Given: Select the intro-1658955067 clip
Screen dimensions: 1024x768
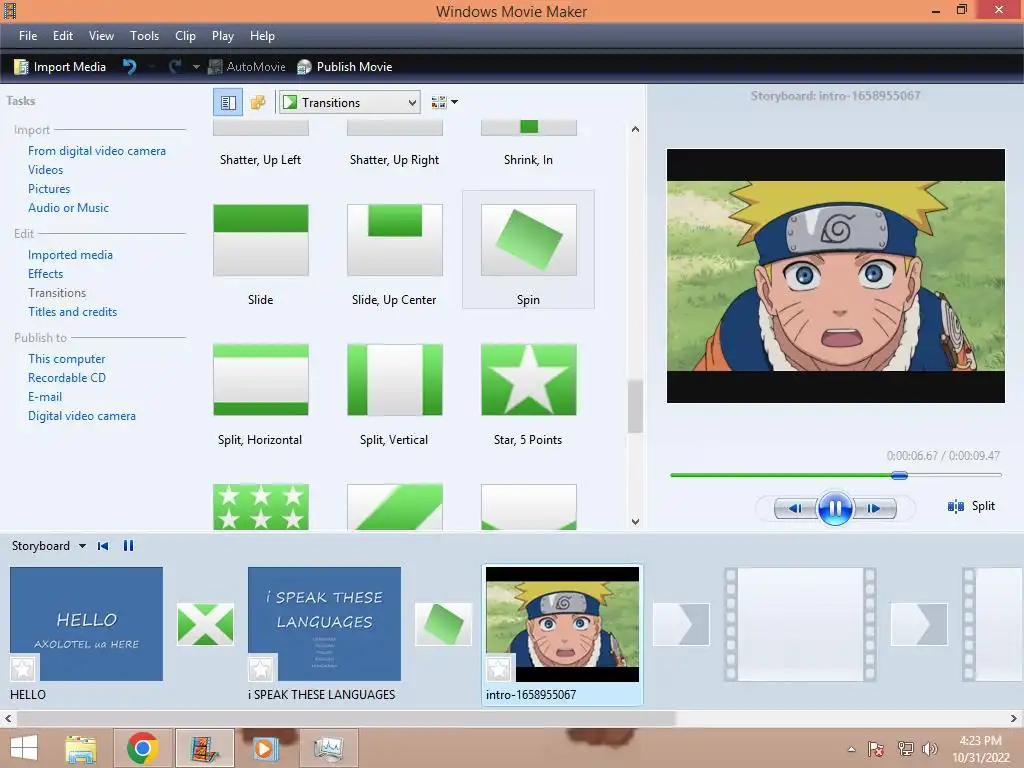Looking at the screenshot, I should coord(562,624).
